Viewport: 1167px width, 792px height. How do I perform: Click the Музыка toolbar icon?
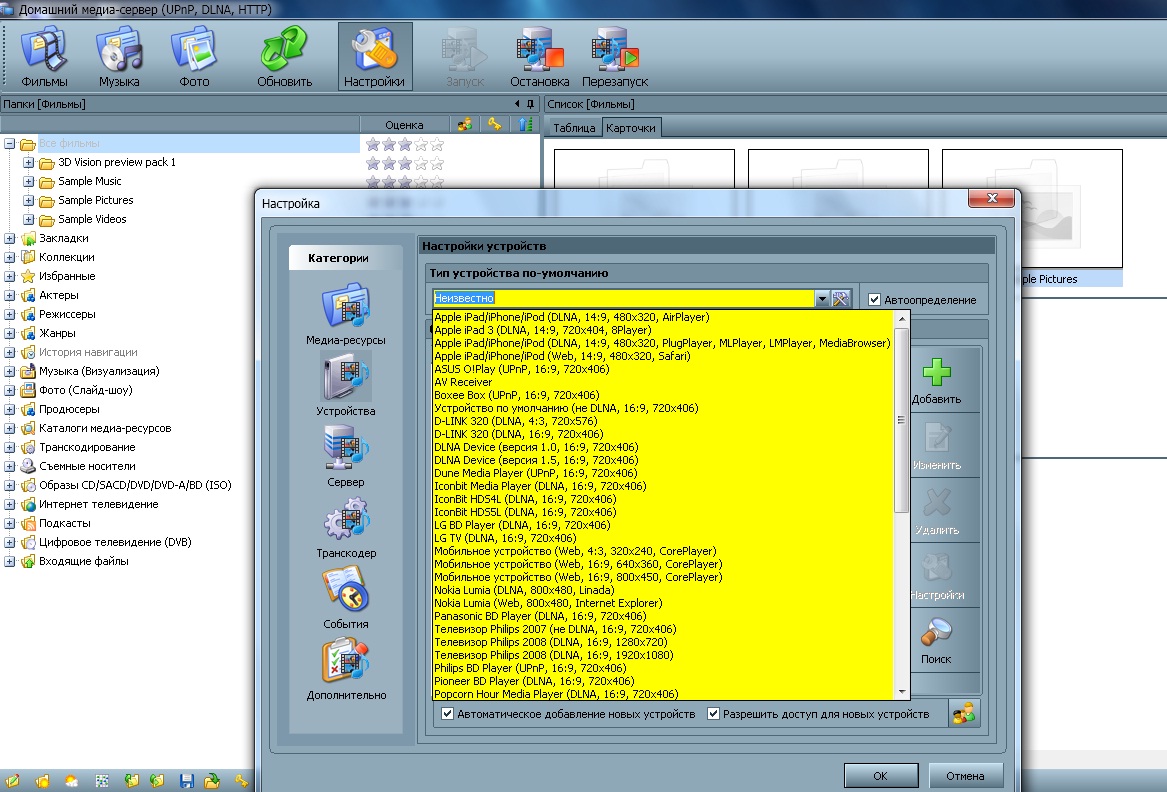click(x=119, y=56)
